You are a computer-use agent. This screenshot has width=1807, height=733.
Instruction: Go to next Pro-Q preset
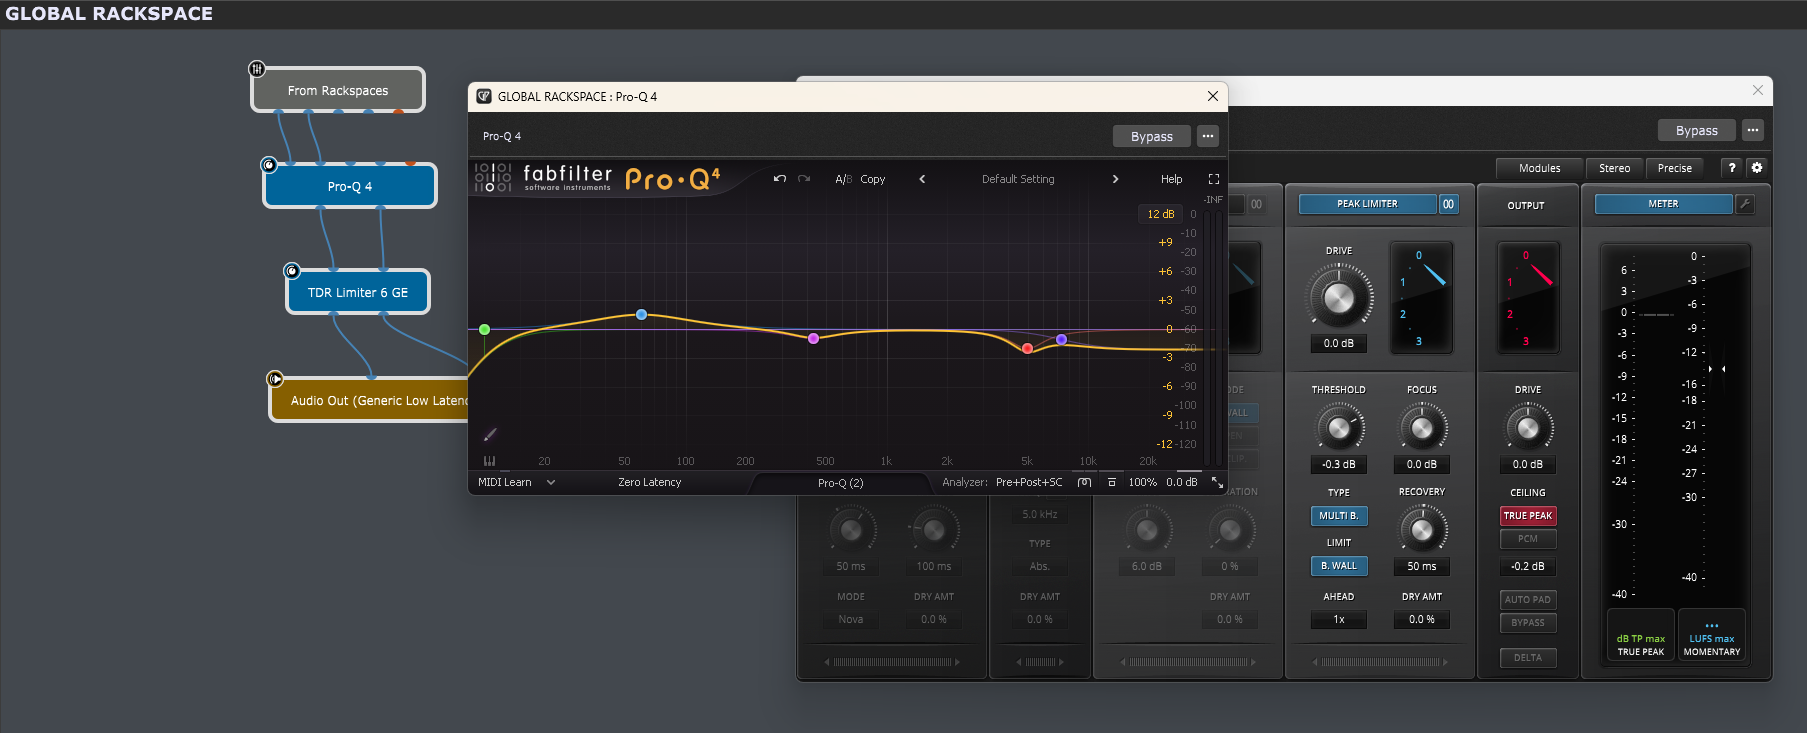pos(1115,179)
